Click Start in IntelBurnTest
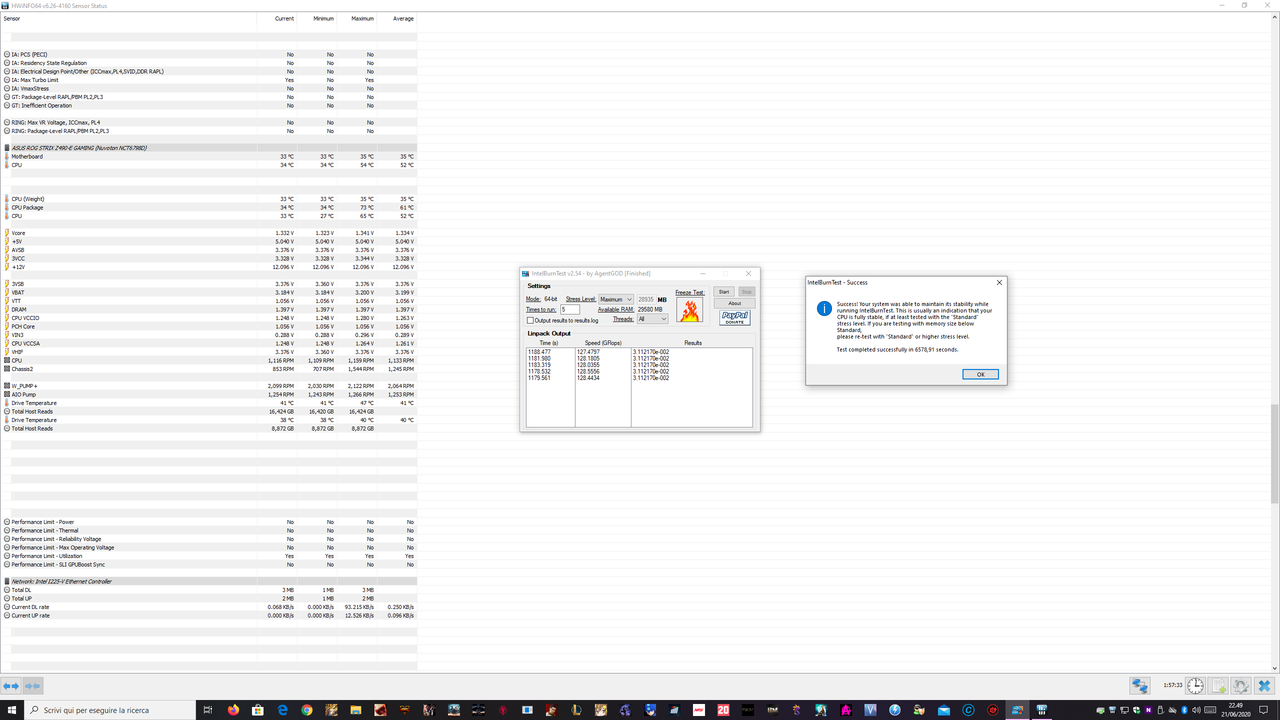Image resolution: width=1280 pixels, height=720 pixels. pos(724,292)
